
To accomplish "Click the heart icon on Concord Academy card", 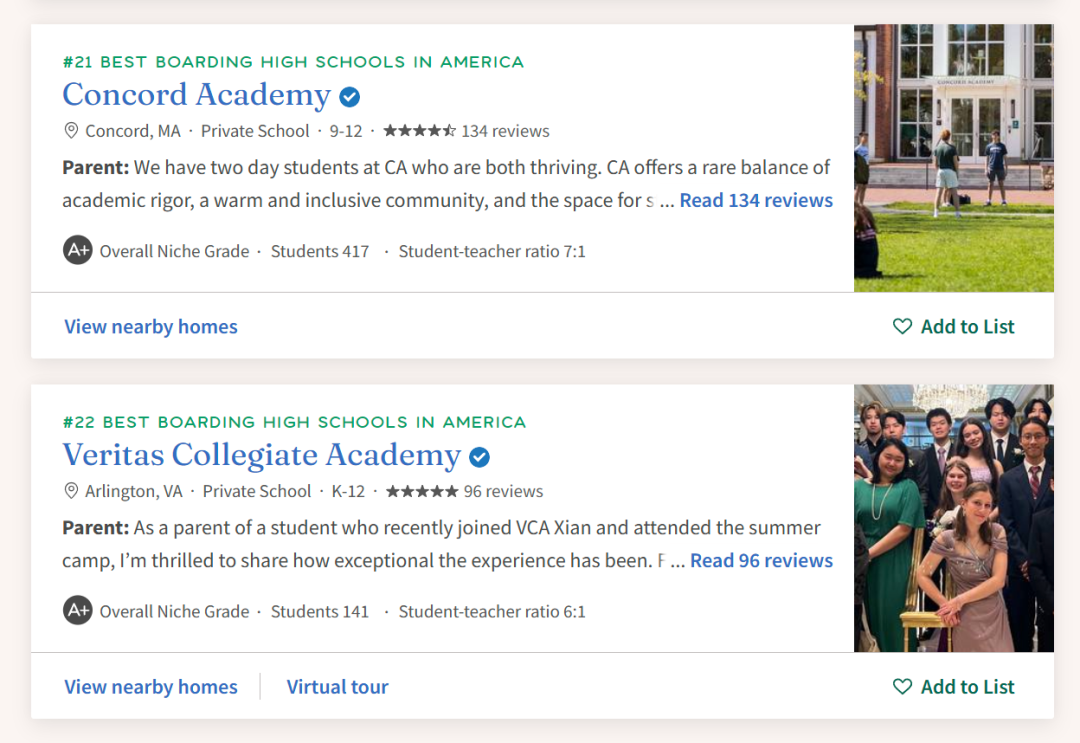I will [x=902, y=326].
